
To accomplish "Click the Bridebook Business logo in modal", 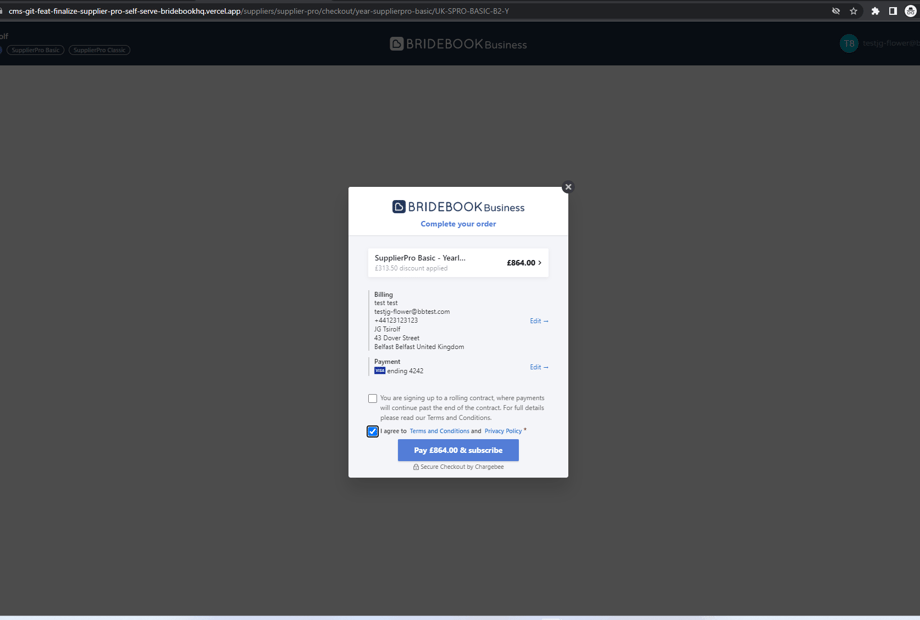I will [x=458, y=206].
